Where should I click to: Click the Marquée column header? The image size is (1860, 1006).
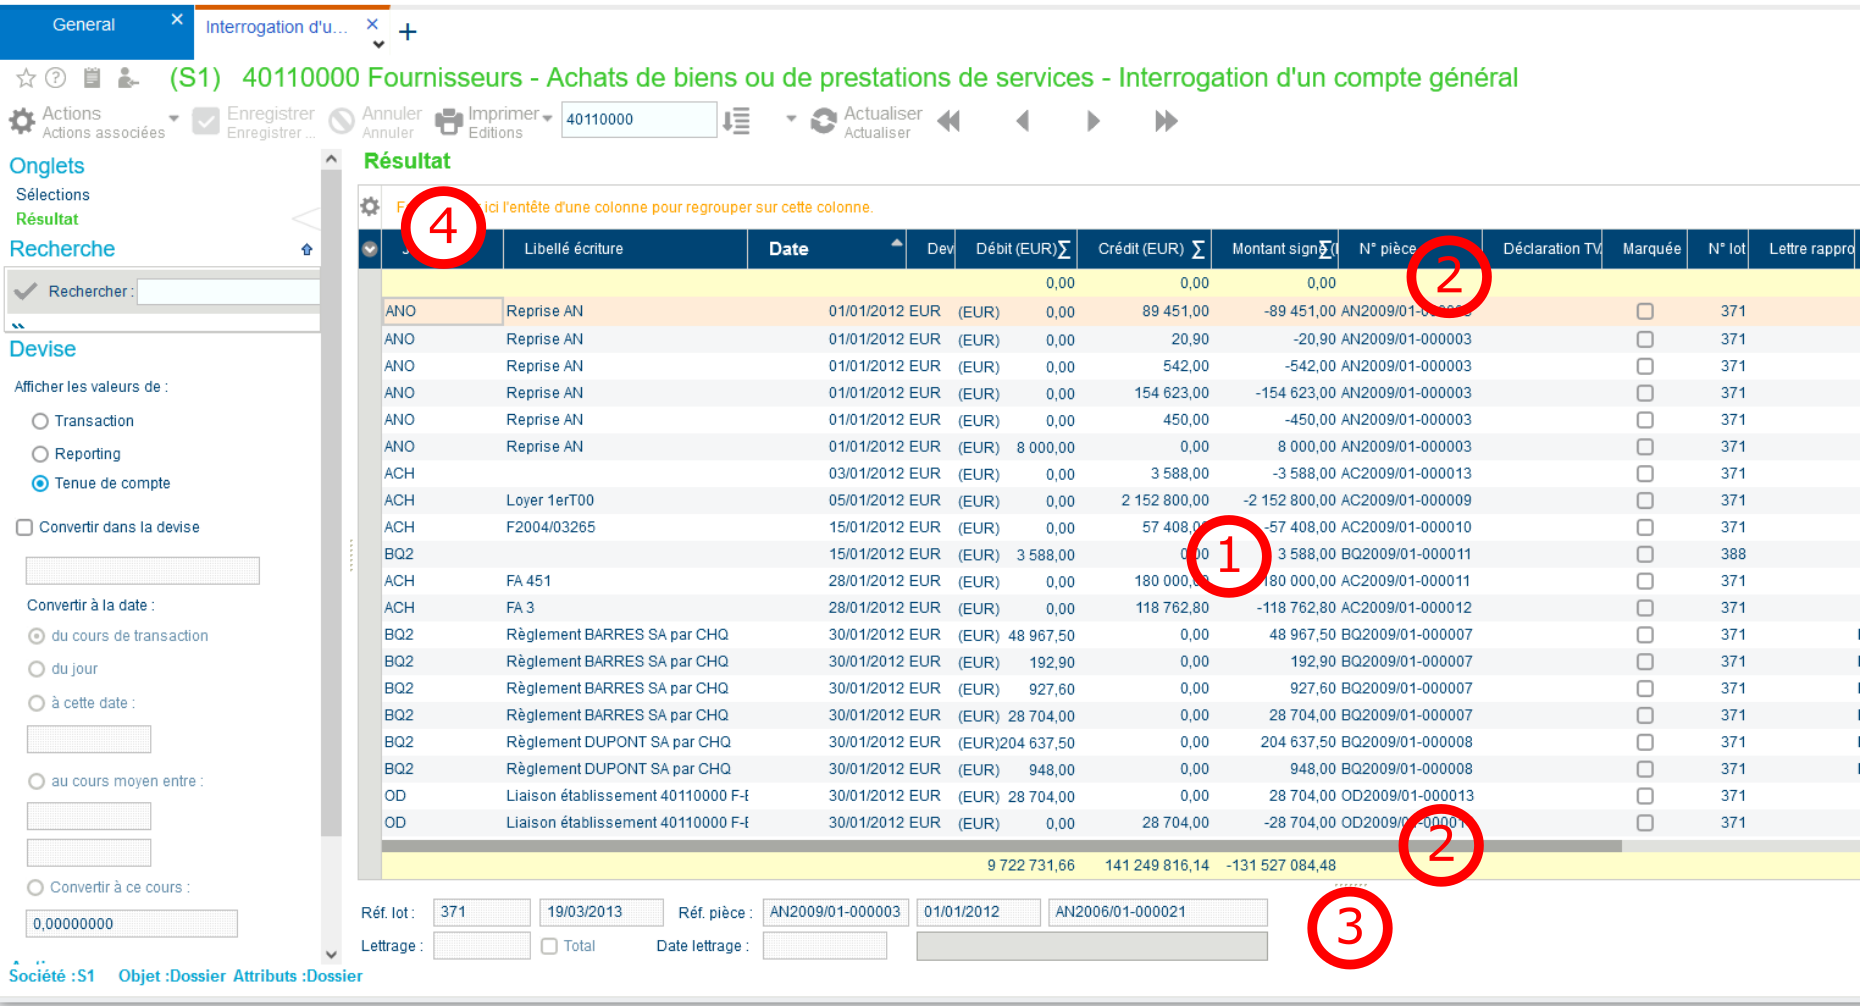tap(1651, 249)
